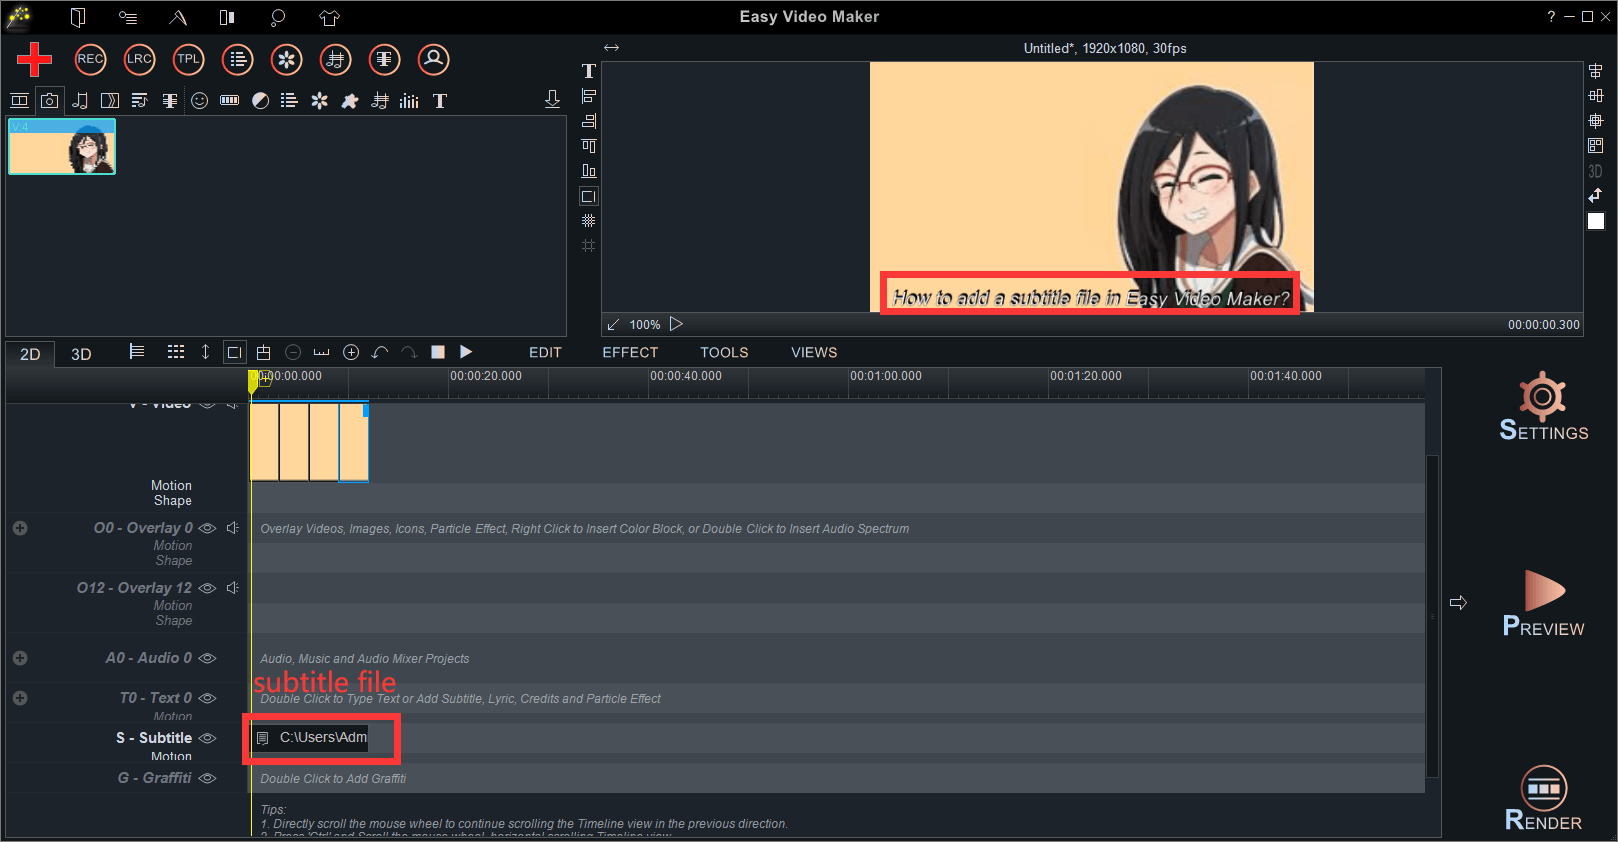This screenshot has height=842, width=1618.
Task: Click the right arrow icon left of PREVIEW
Action: (x=1458, y=603)
